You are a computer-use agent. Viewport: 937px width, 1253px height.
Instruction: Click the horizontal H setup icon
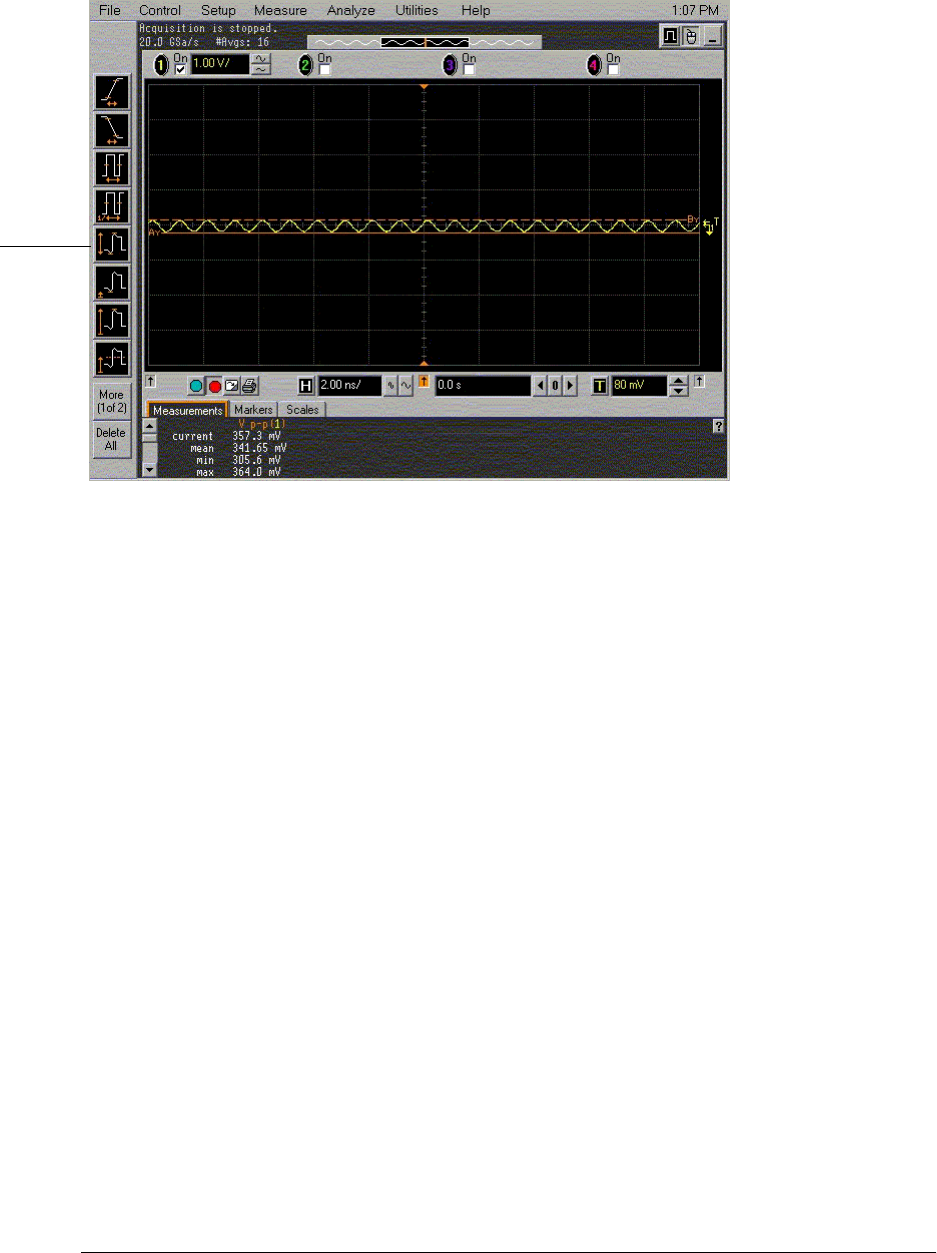(x=306, y=386)
